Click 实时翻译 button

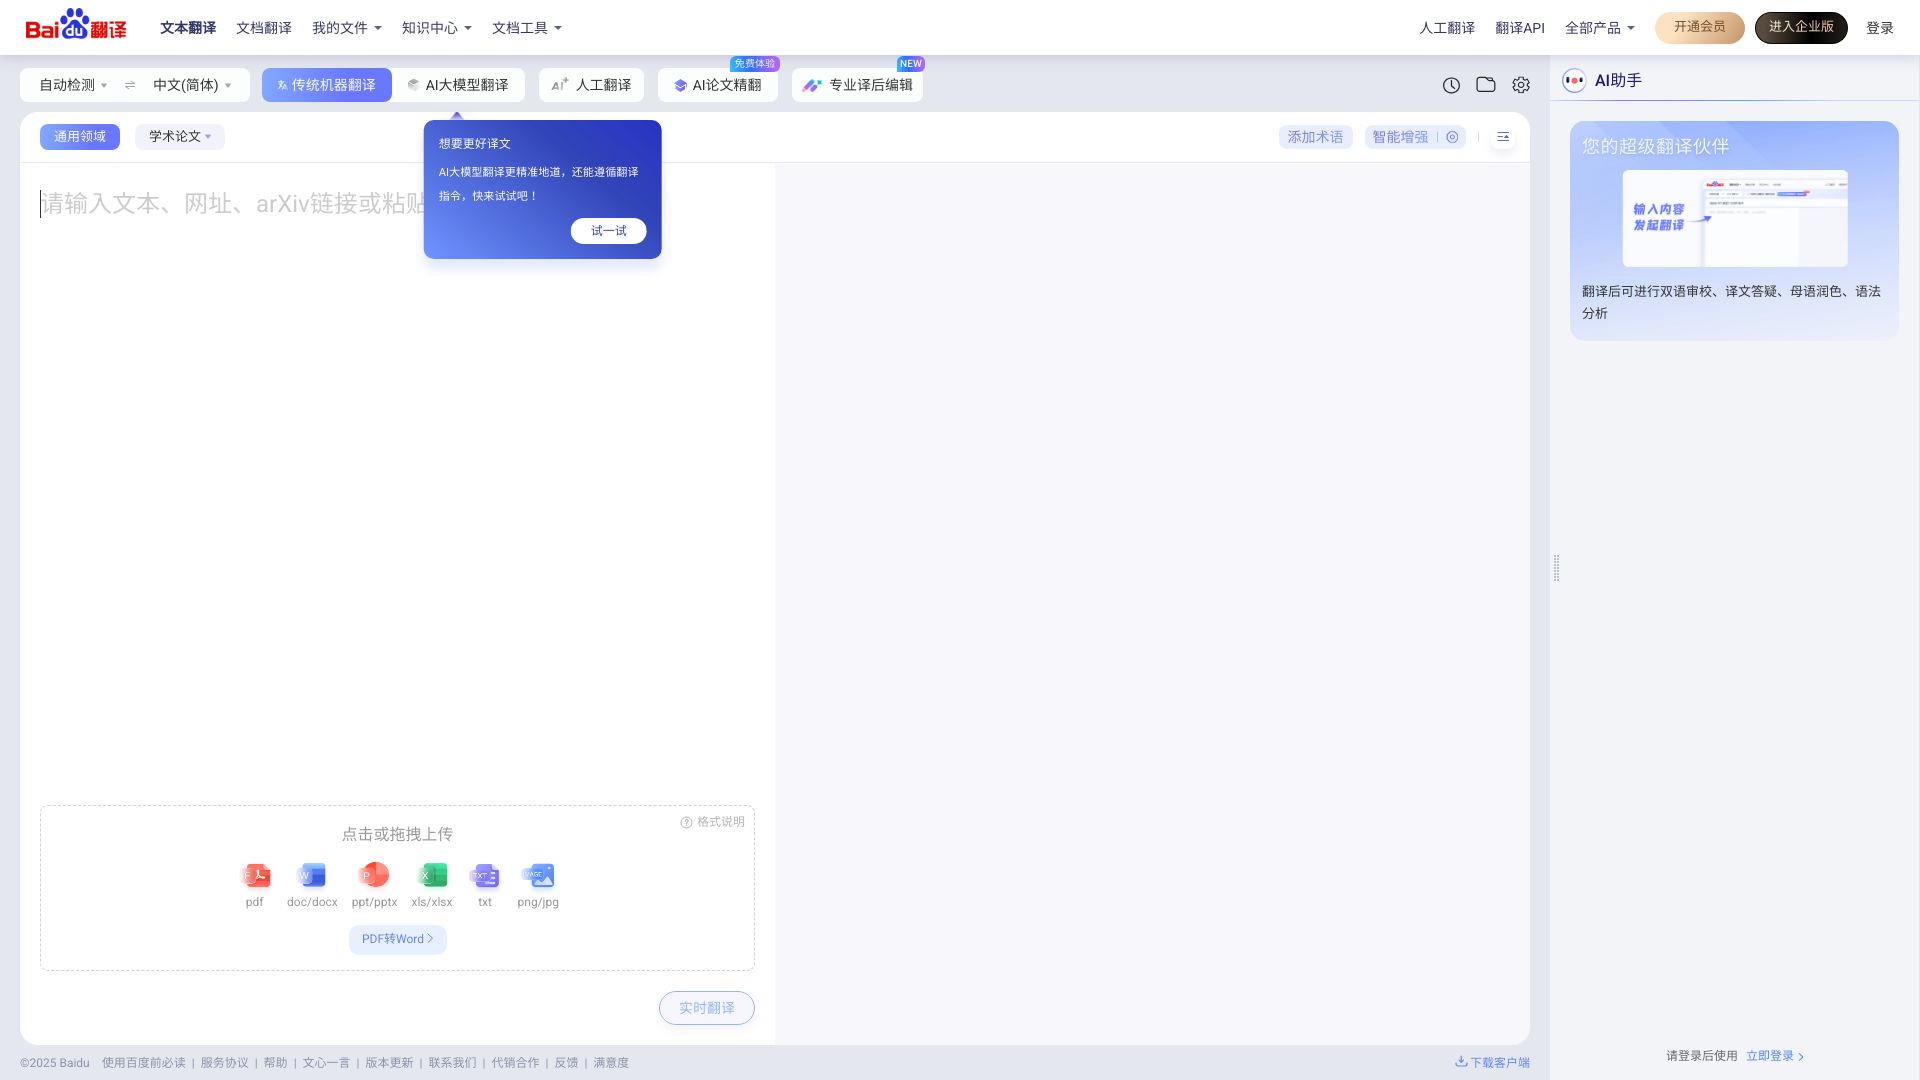pyautogui.click(x=707, y=1008)
